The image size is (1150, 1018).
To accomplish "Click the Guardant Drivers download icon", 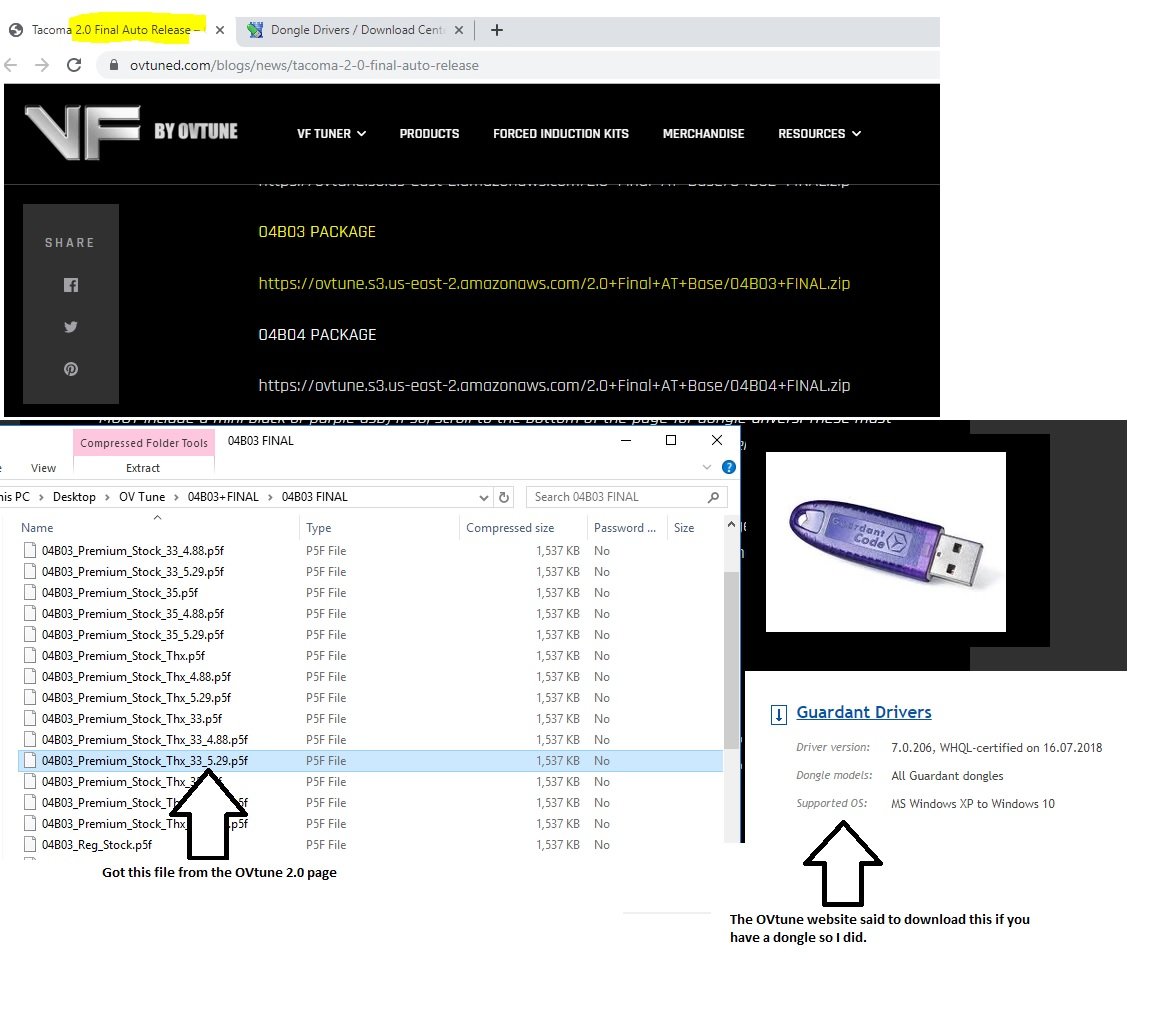I will 779,714.
